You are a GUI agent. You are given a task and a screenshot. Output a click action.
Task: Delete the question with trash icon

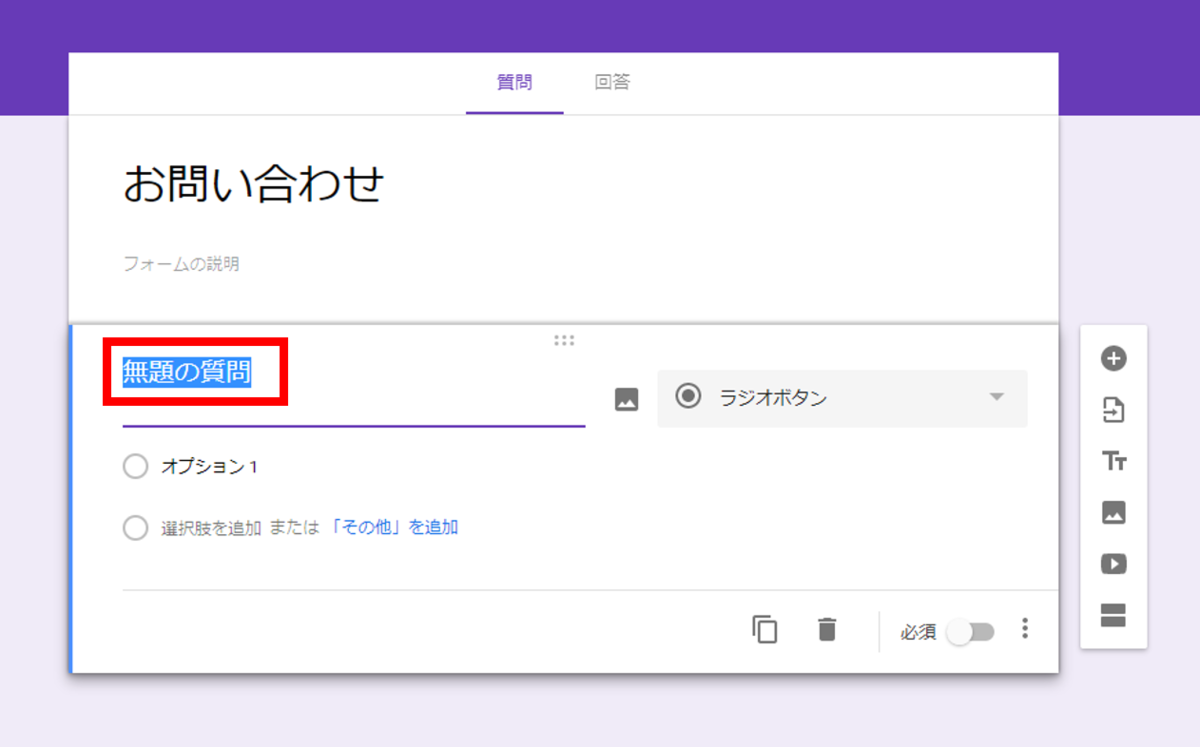(826, 630)
